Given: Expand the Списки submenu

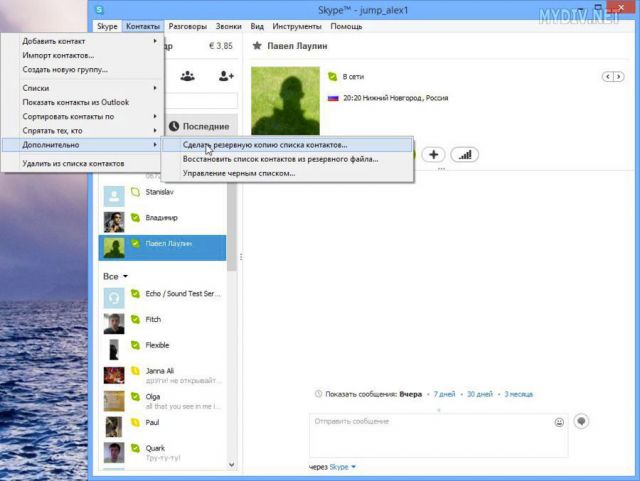Looking at the screenshot, I should coord(82,88).
